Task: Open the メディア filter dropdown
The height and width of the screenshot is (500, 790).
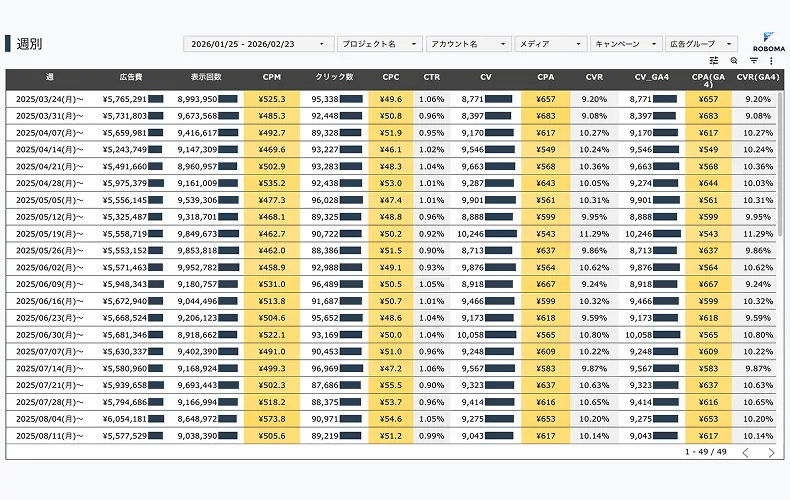Action: tap(550, 44)
